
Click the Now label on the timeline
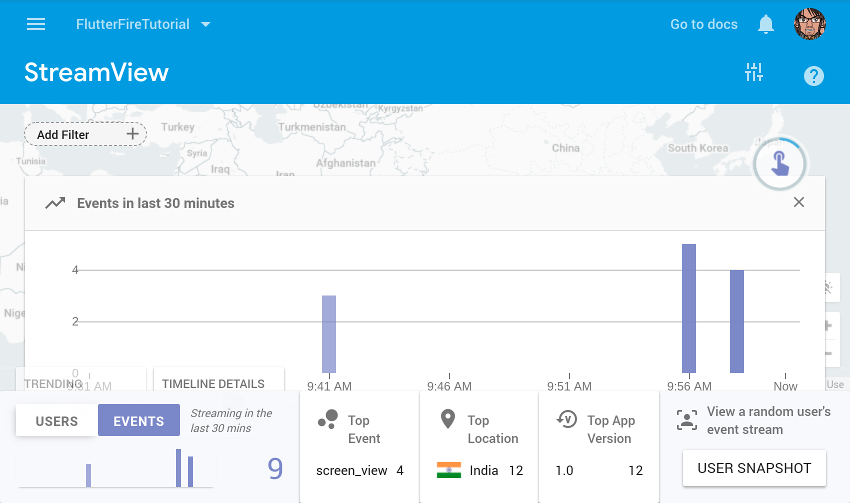785,386
